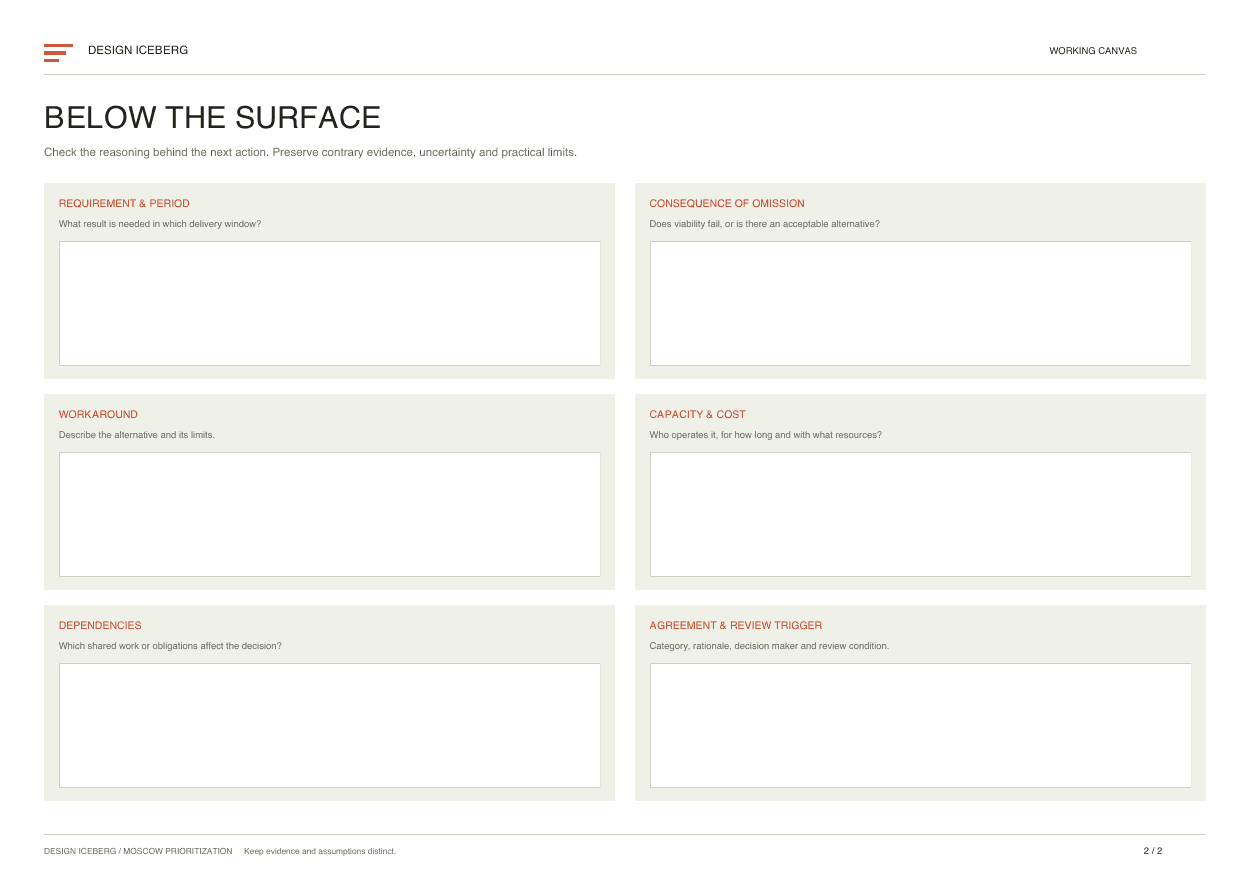Select the 'AGREEMENT & REVIEW TRIGGER' section heading

736,625
